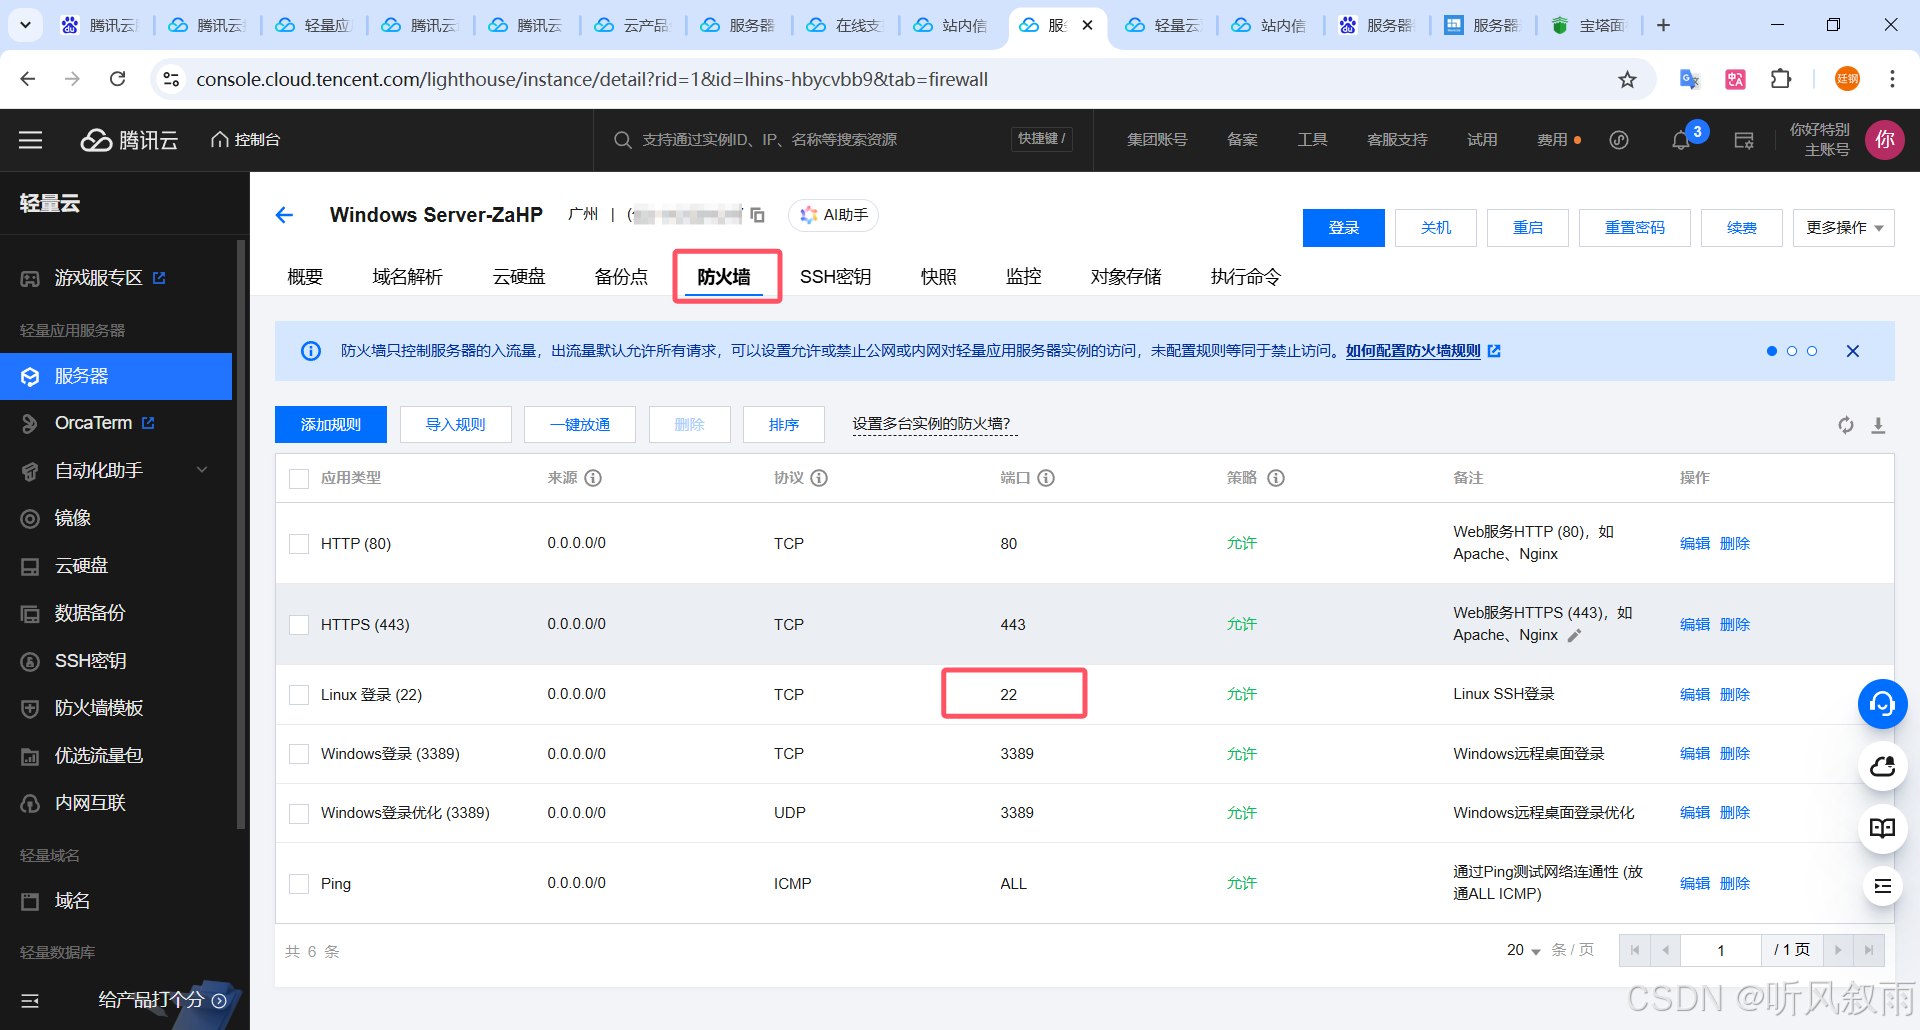Click the Tencent Cloud logo
The width and height of the screenshot is (1920, 1030).
(x=129, y=140)
